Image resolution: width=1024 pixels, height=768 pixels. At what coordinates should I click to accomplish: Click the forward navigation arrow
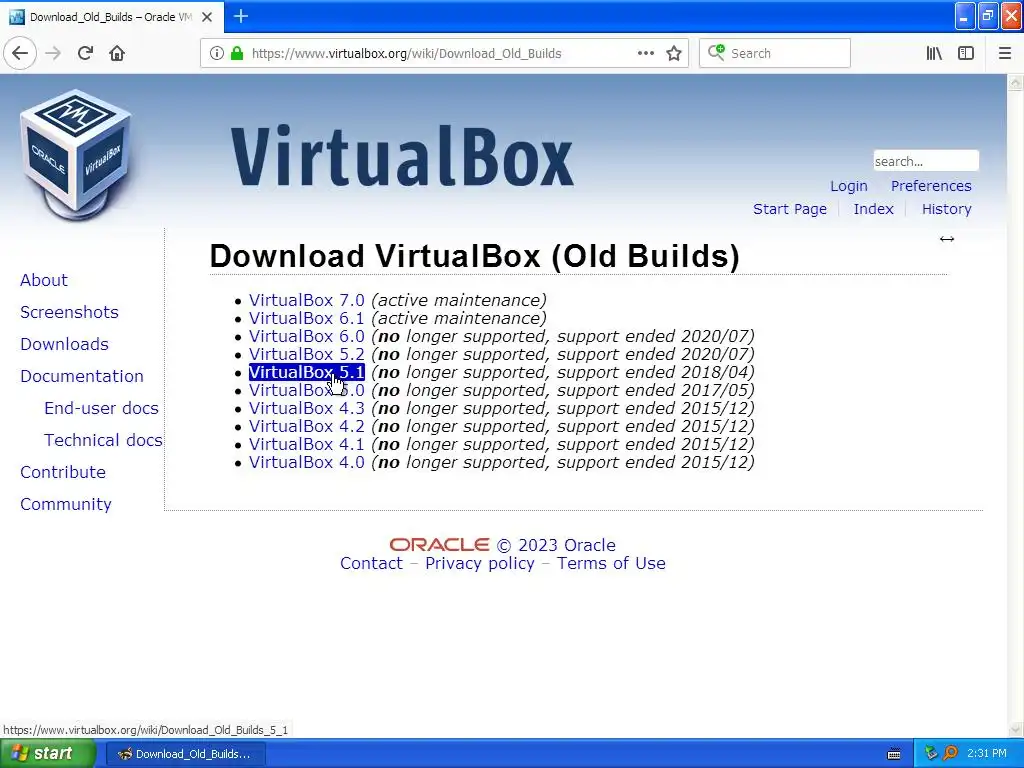53,53
